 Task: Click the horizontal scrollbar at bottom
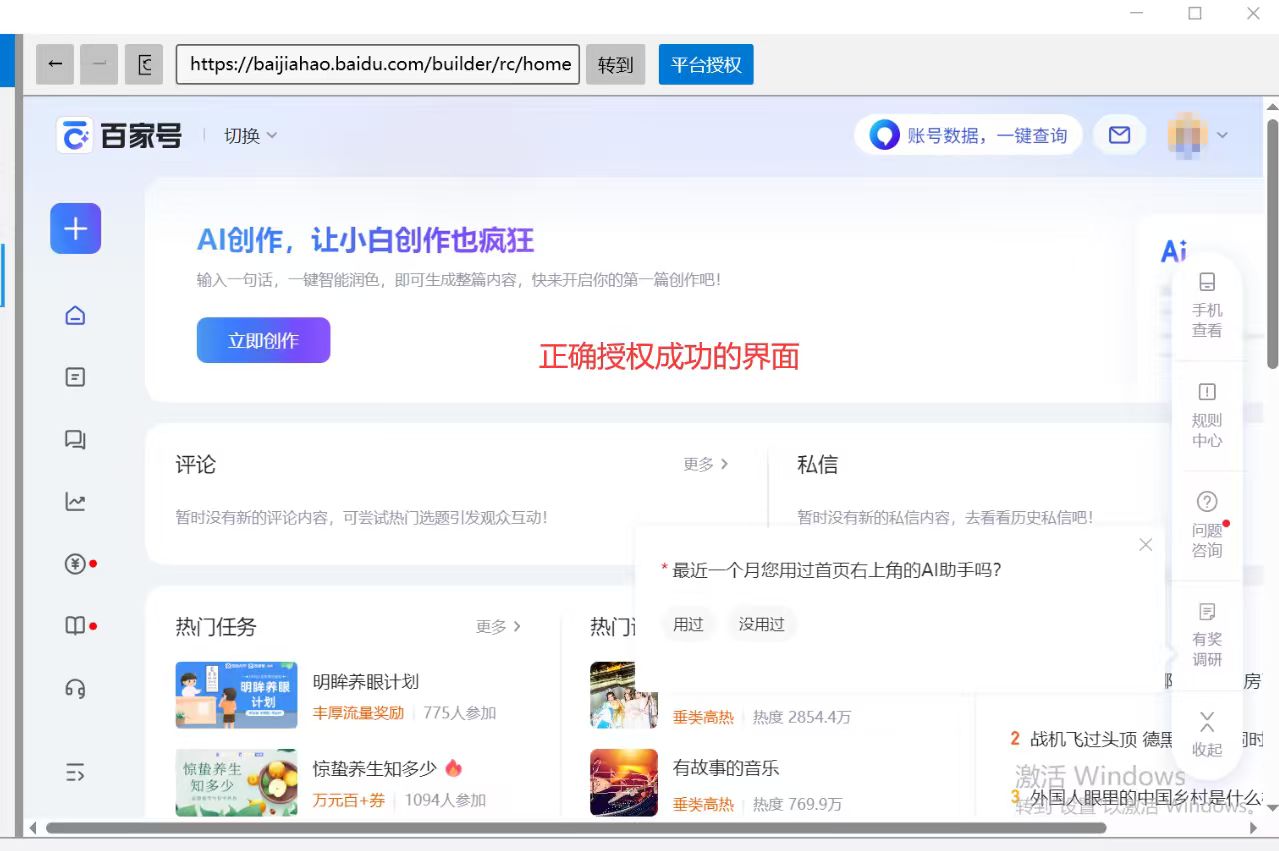click(x=575, y=828)
